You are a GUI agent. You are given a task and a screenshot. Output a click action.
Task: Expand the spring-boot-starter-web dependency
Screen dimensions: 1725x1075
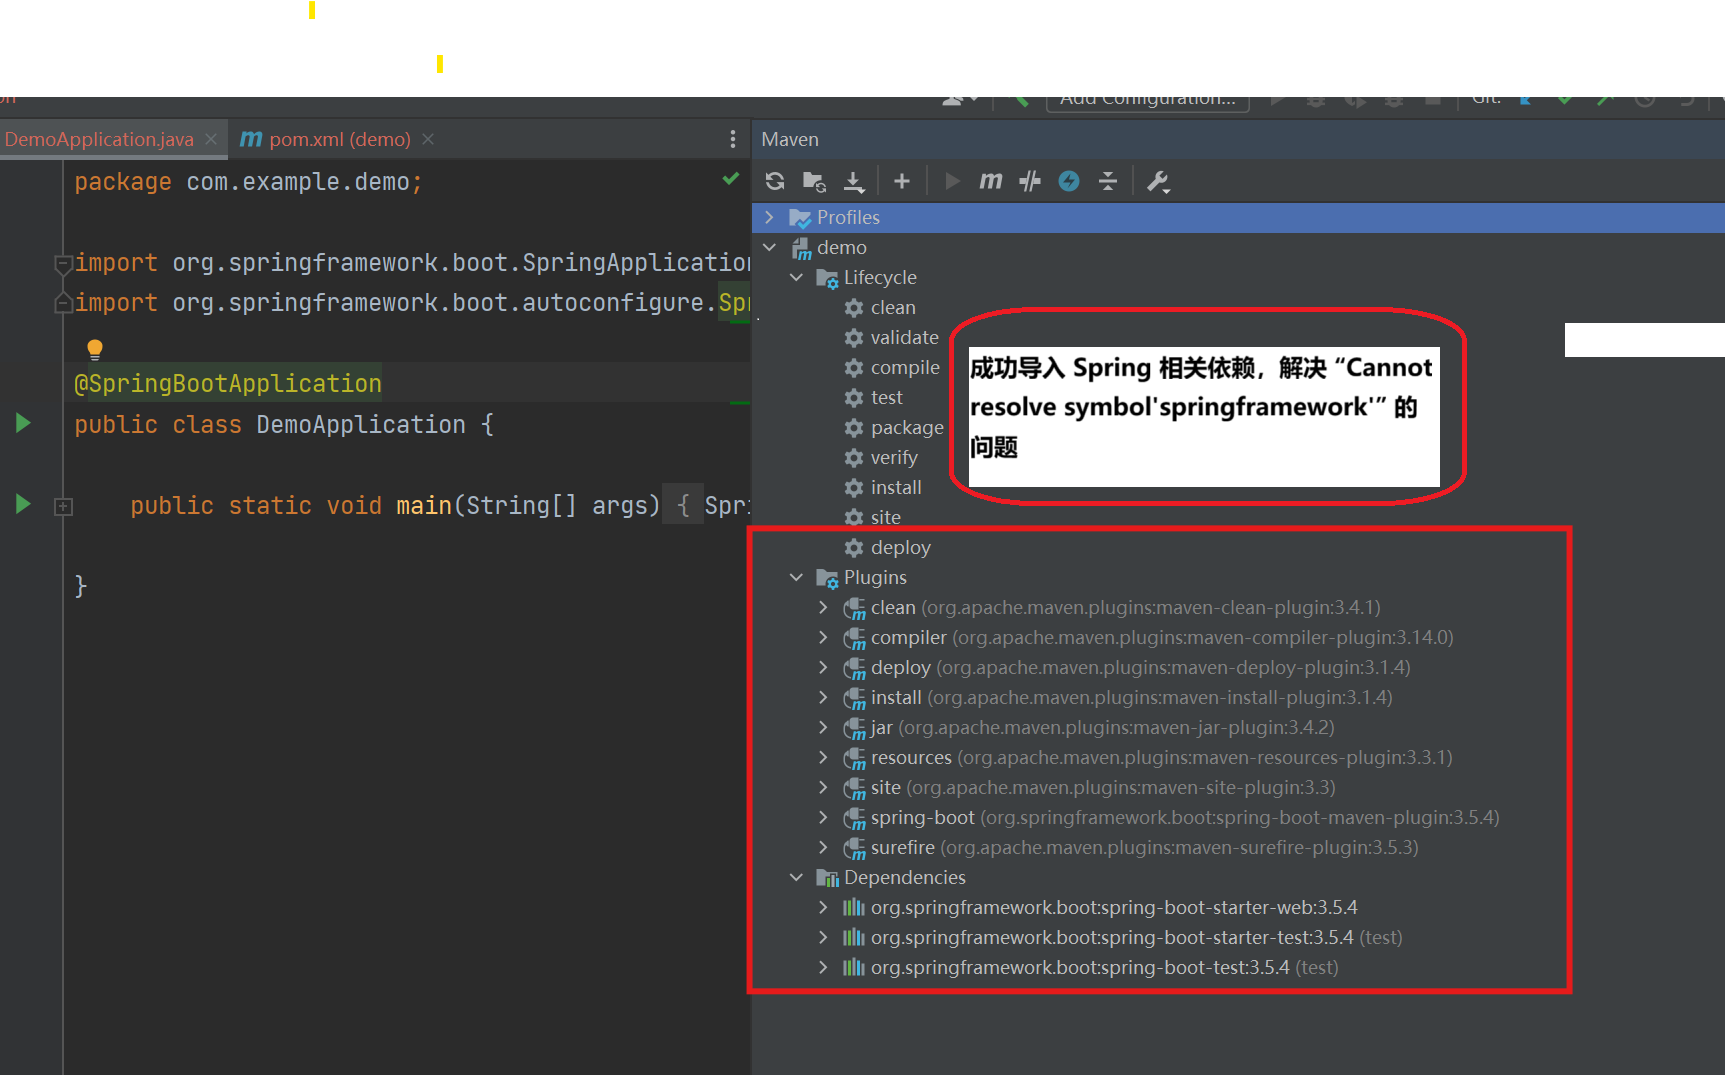[x=823, y=907]
